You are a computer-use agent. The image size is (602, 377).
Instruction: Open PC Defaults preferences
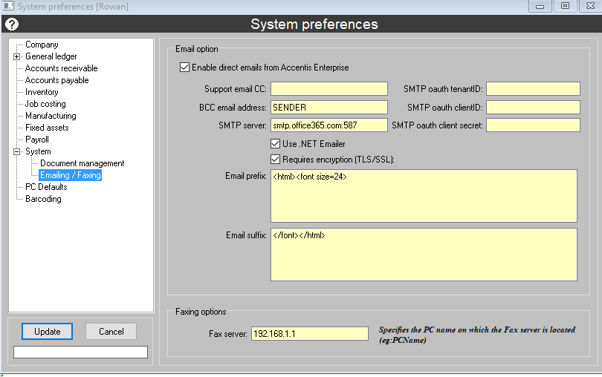click(46, 187)
